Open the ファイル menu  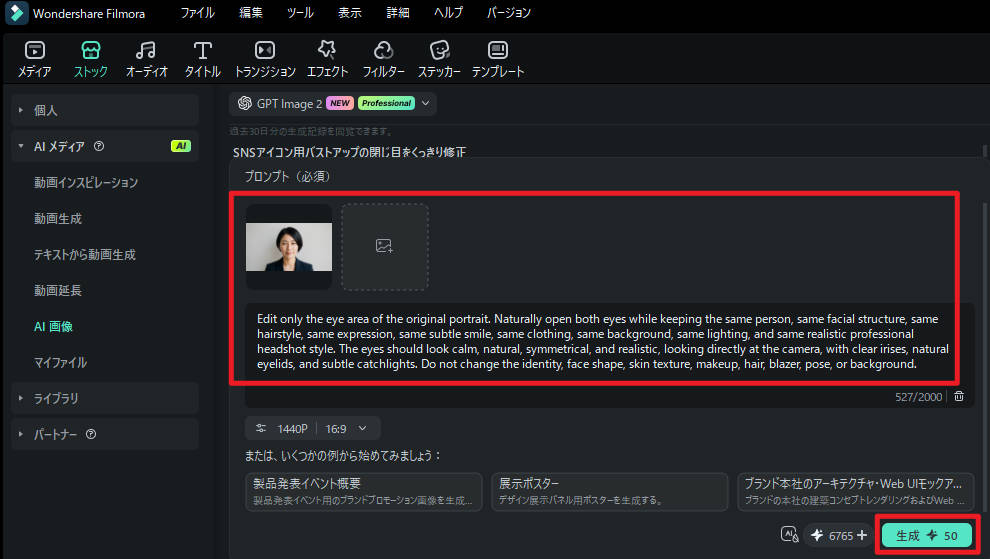[198, 13]
